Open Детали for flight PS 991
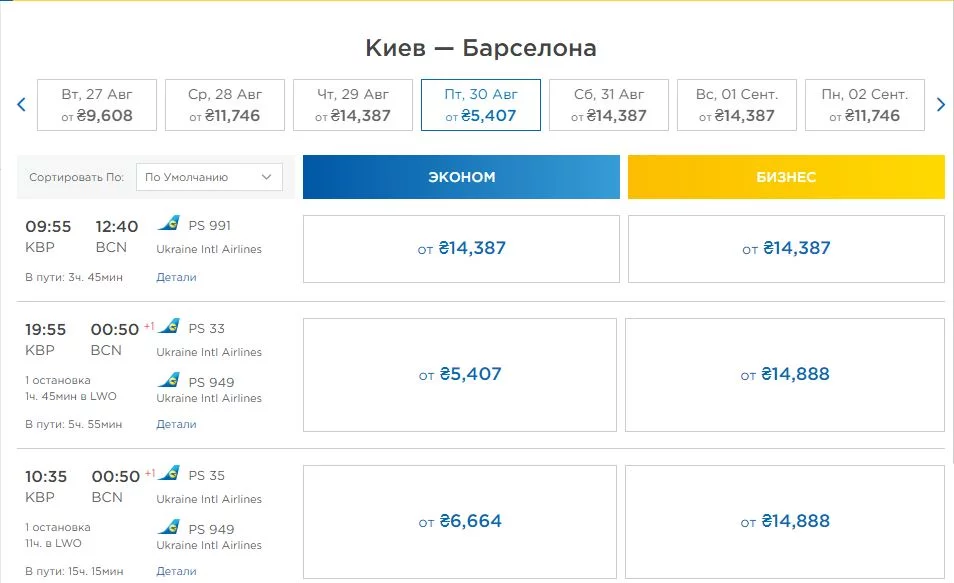 [x=176, y=277]
